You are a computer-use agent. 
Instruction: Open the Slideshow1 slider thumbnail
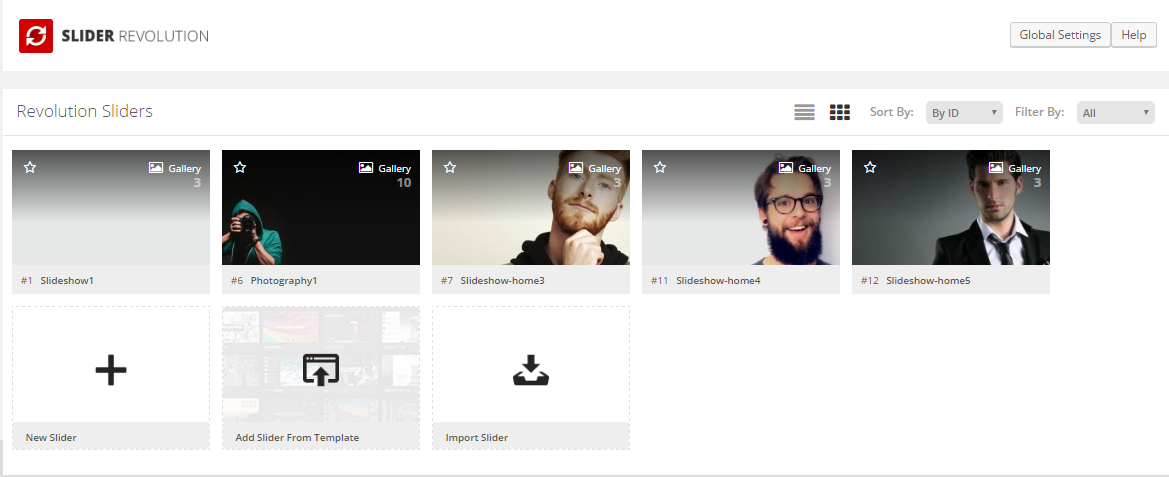click(x=111, y=208)
